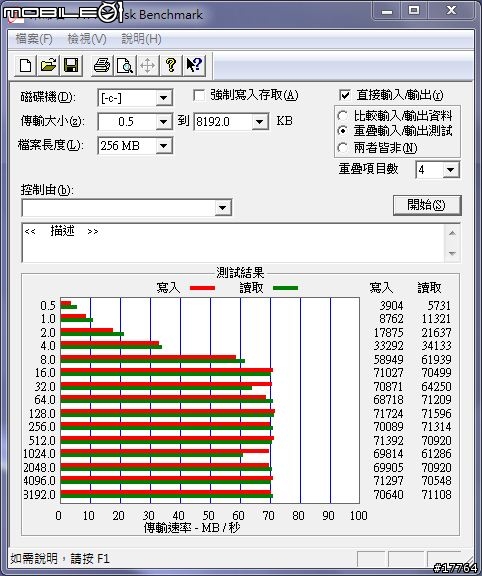The height and width of the screenshot is (576, 482).
Task: Open the 8192.0 transfer size end dropdown
Action: 260,122
